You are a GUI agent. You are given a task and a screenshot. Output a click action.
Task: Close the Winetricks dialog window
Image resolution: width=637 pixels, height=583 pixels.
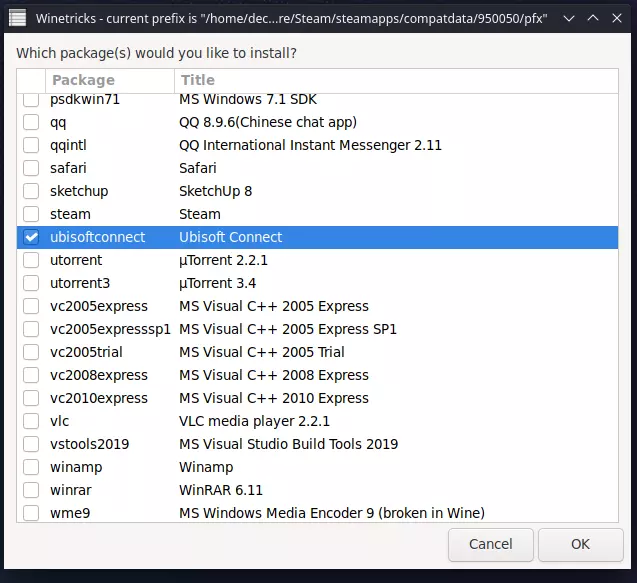tap(617, 18)
